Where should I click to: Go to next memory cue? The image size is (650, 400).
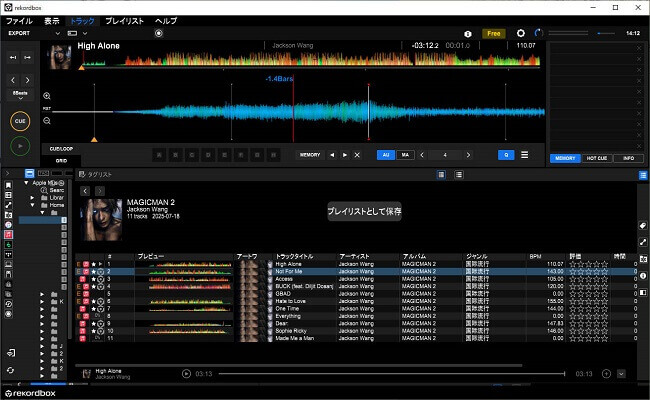(x=344, y=155)
